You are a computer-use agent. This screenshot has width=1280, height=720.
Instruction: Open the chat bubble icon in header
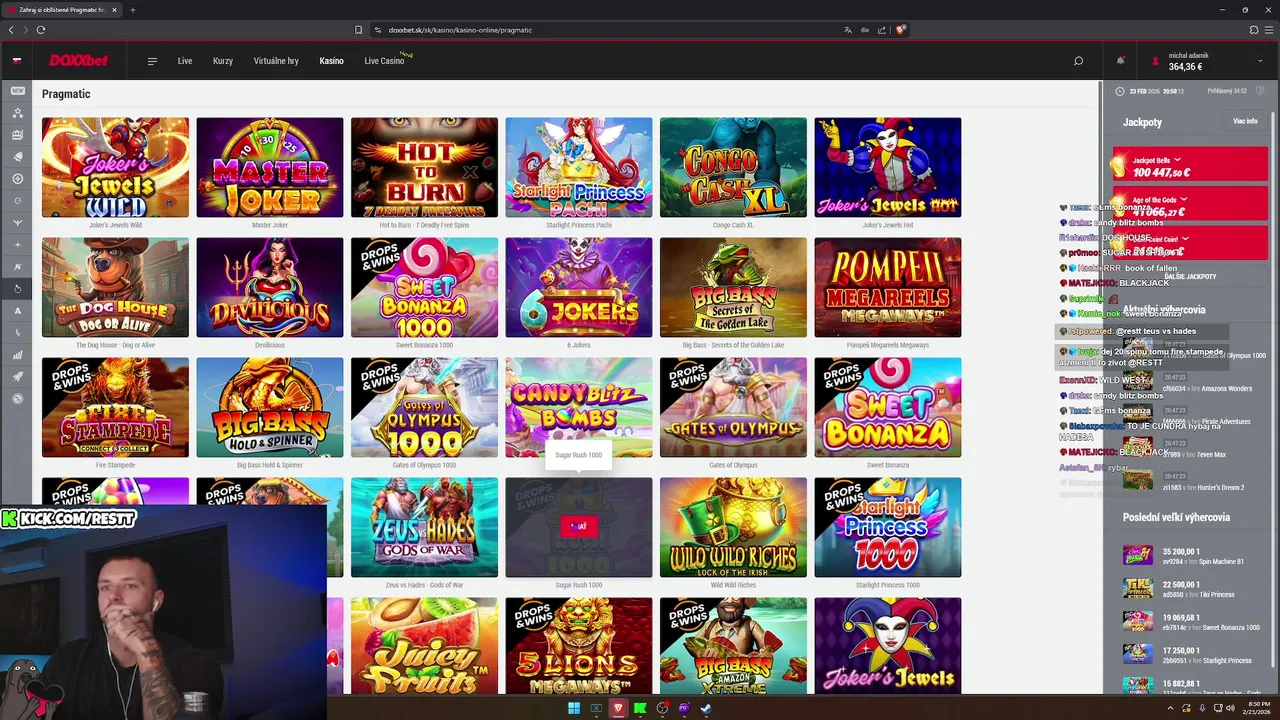point(1078,61)
